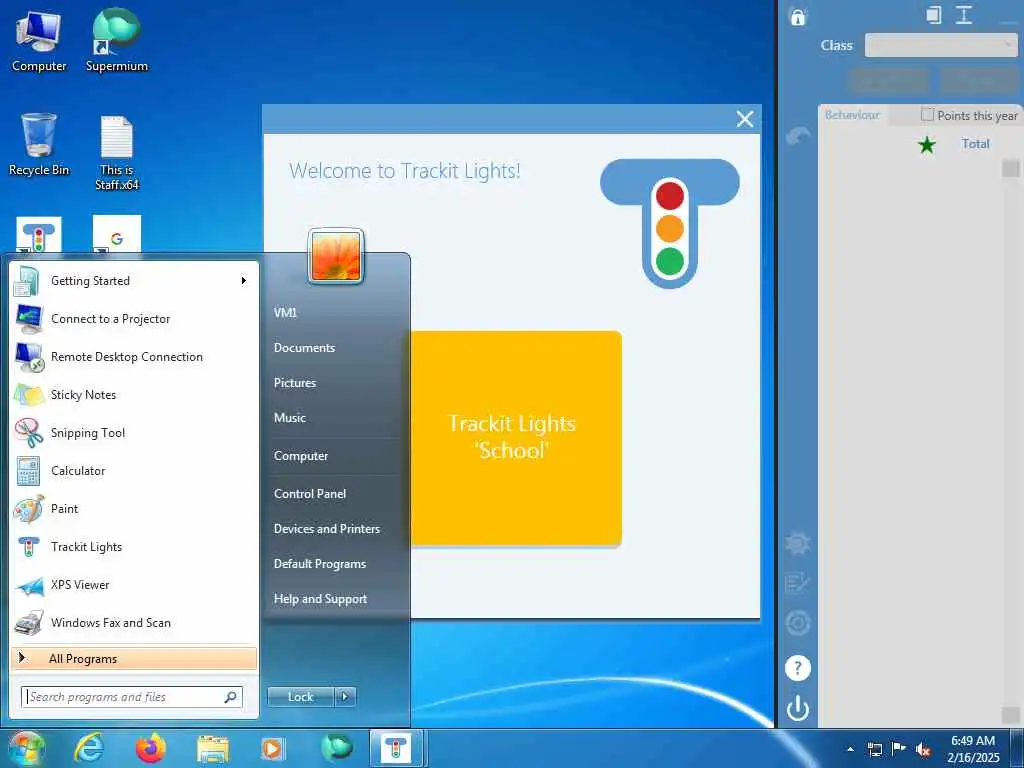
Task: Open Getting Started in Start menu
Action: coord(134,281)
